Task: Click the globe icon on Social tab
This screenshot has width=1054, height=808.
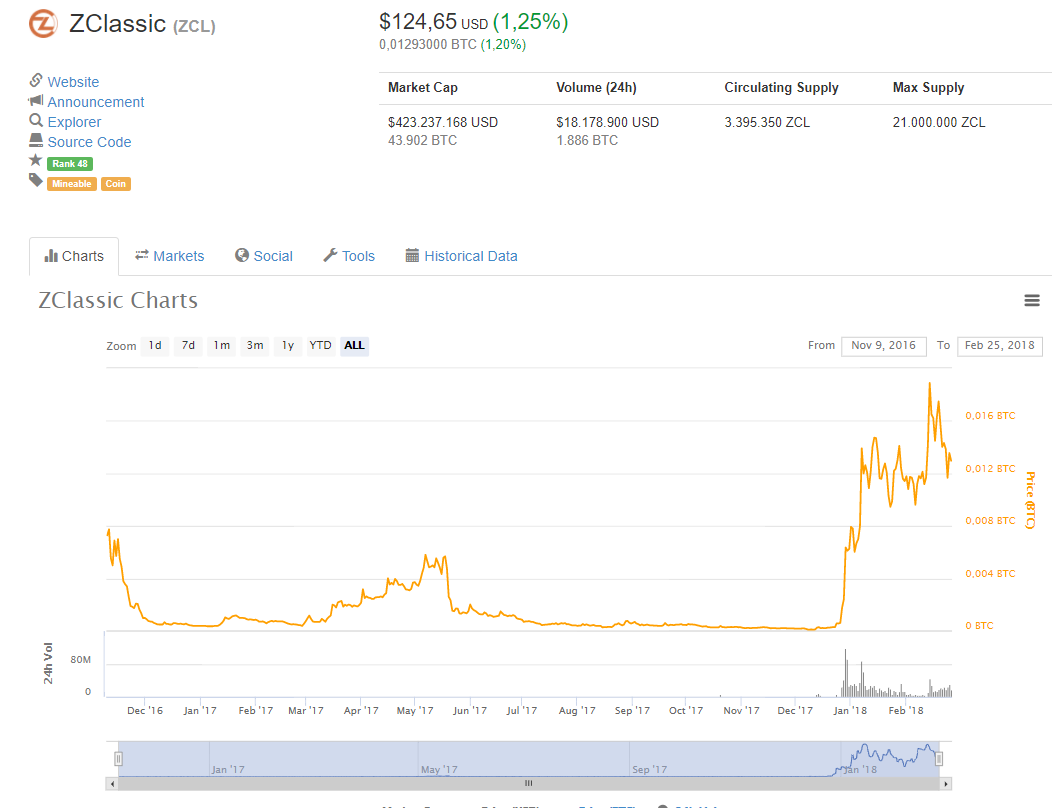Action: point(242,255)
